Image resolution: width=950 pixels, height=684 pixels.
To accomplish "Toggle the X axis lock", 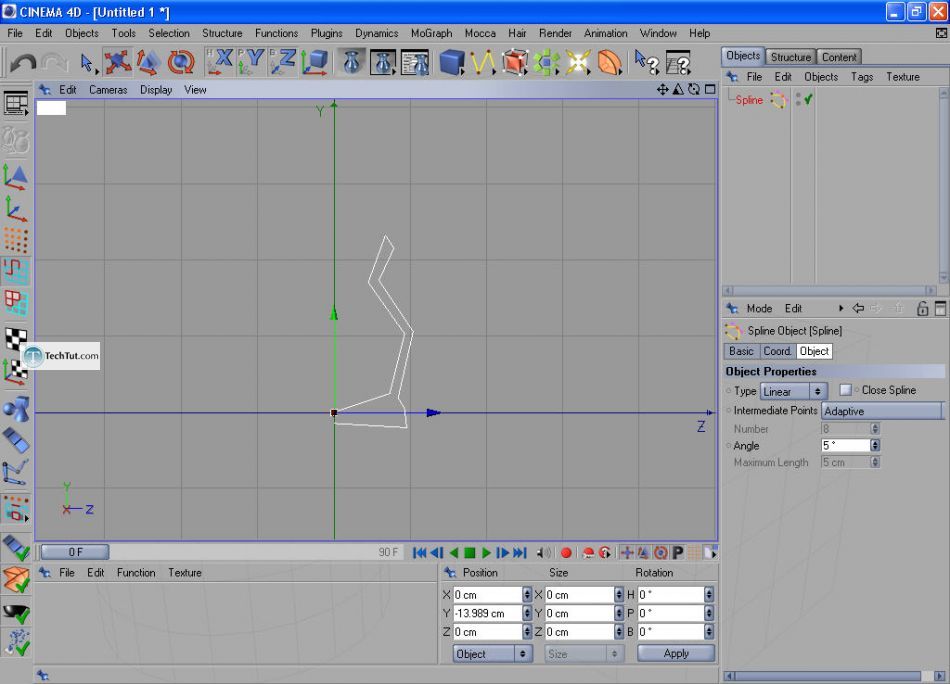I will tap(219, 62).
